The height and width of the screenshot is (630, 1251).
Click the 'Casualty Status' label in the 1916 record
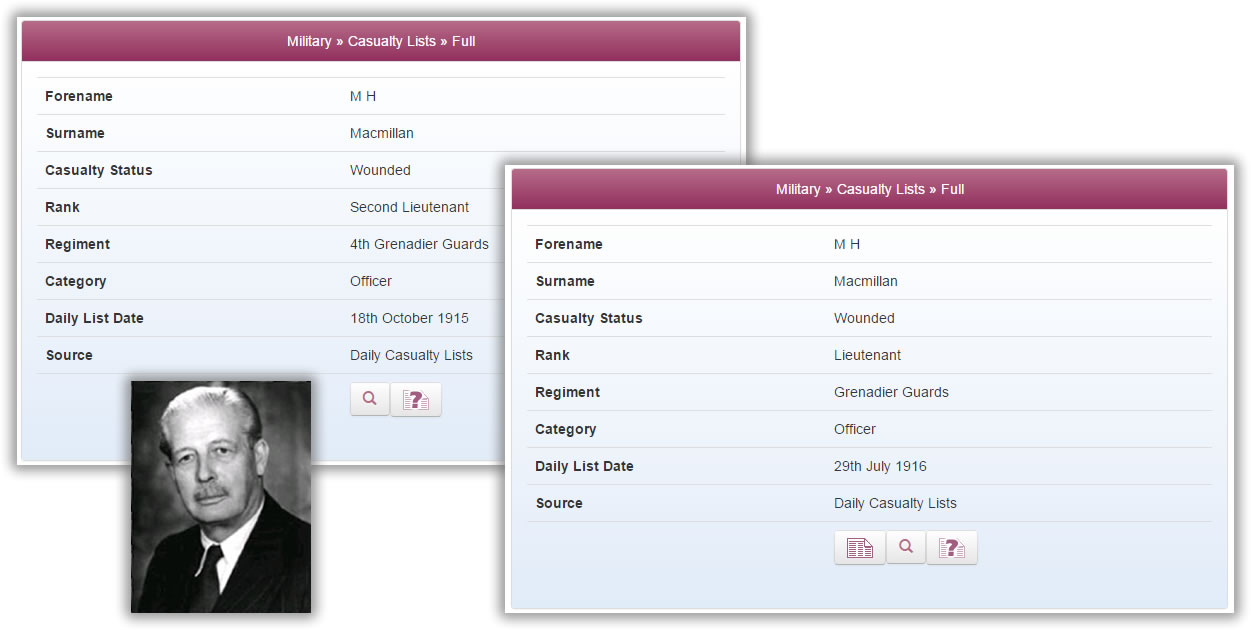589,318
